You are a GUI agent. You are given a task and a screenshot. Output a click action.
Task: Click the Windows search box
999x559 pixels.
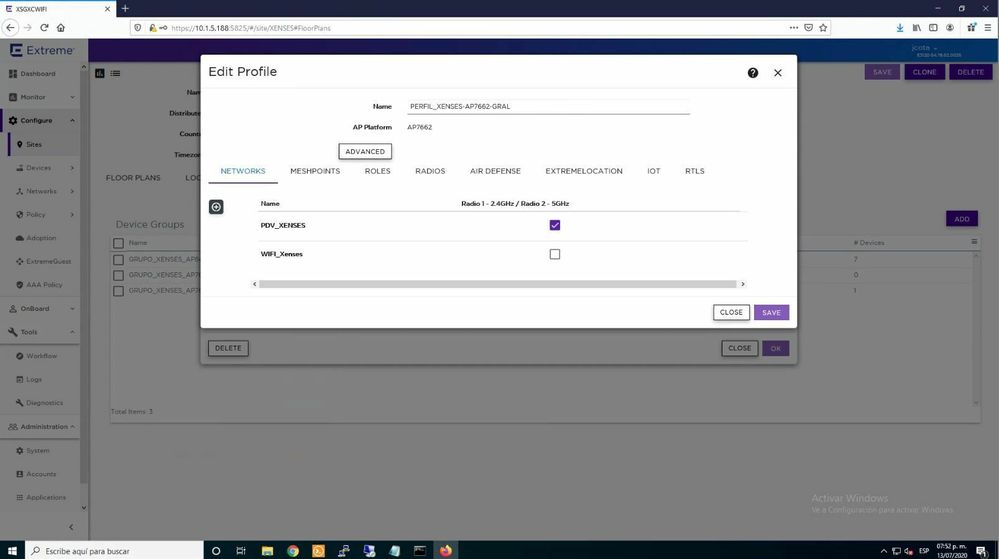[114, 551]
